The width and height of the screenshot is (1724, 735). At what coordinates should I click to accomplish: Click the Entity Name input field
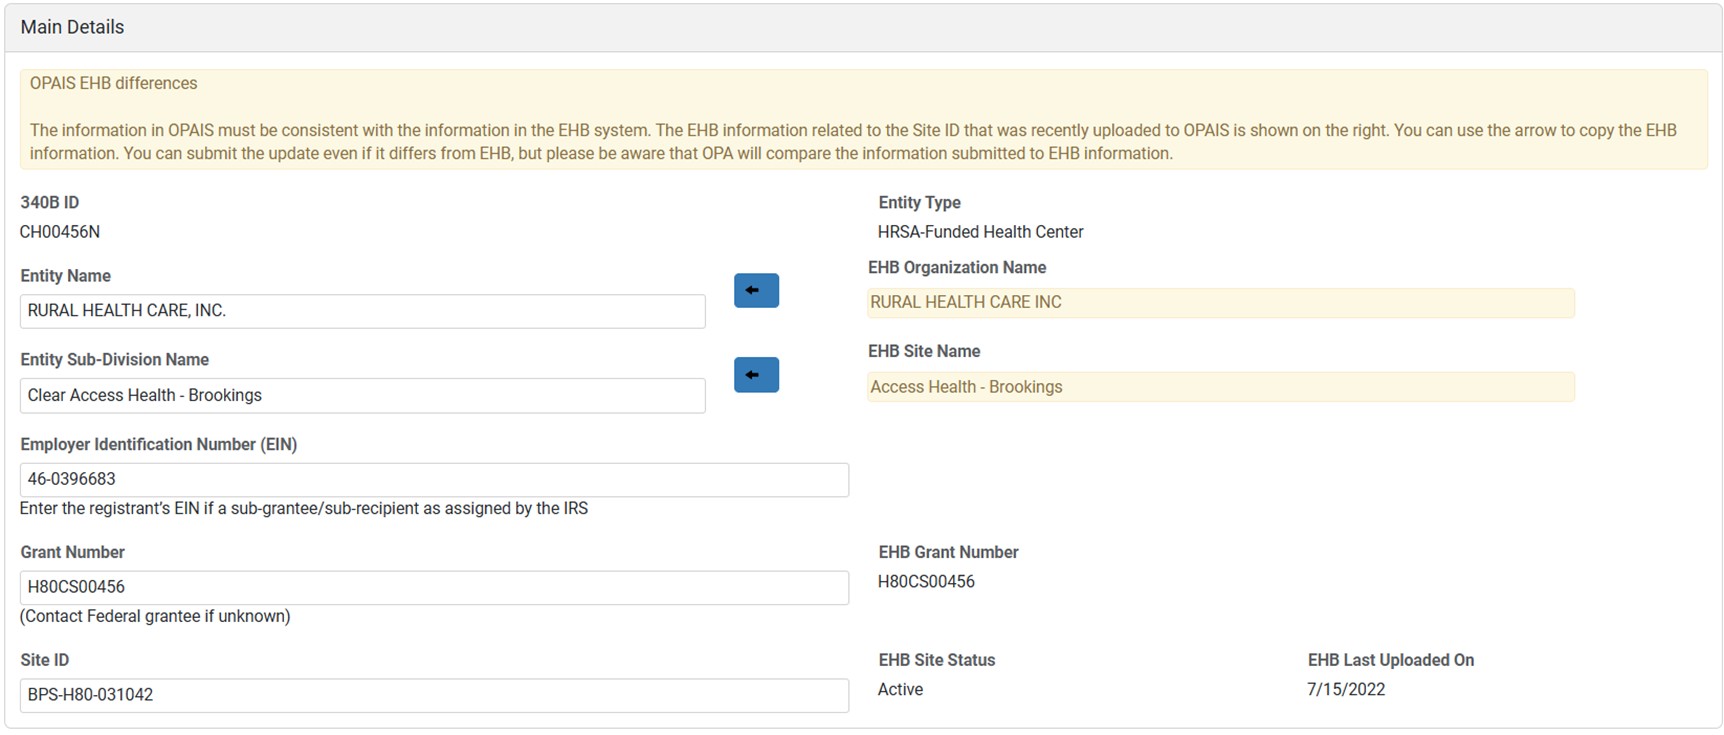[362, 311]
